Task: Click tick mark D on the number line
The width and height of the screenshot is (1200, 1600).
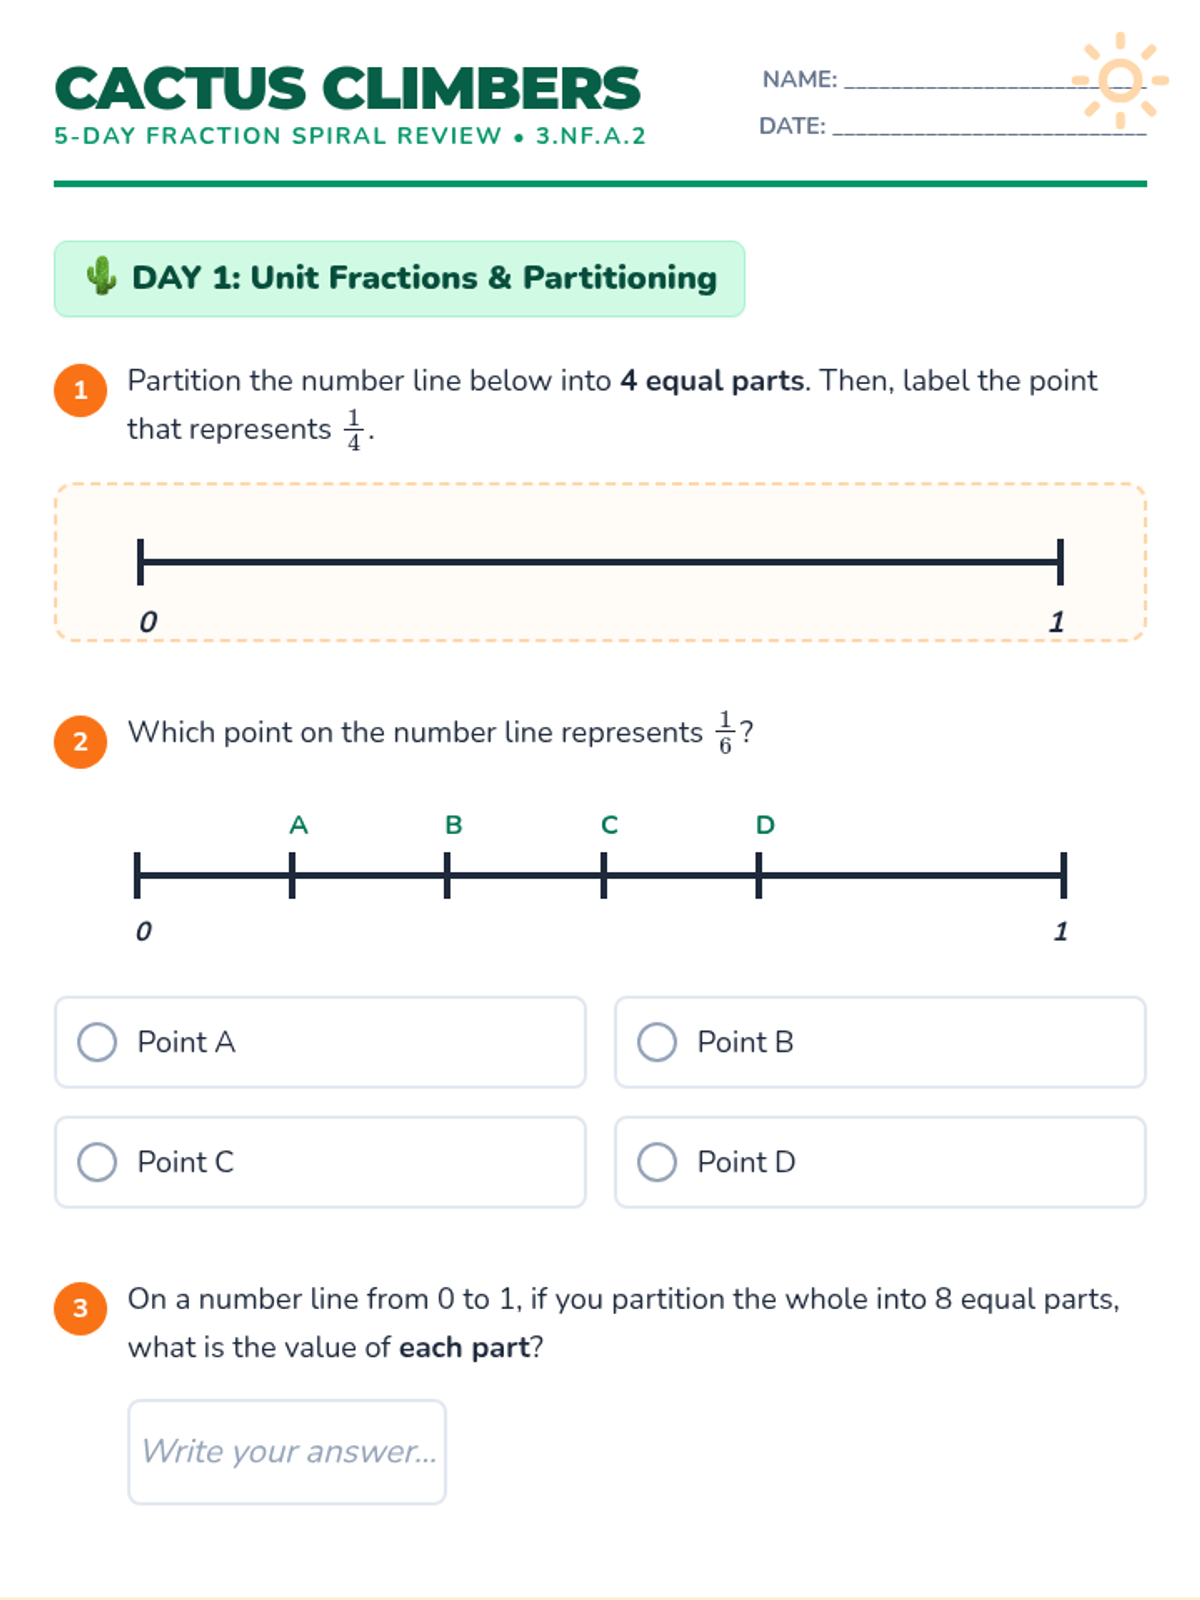Action: pos(759,876)
